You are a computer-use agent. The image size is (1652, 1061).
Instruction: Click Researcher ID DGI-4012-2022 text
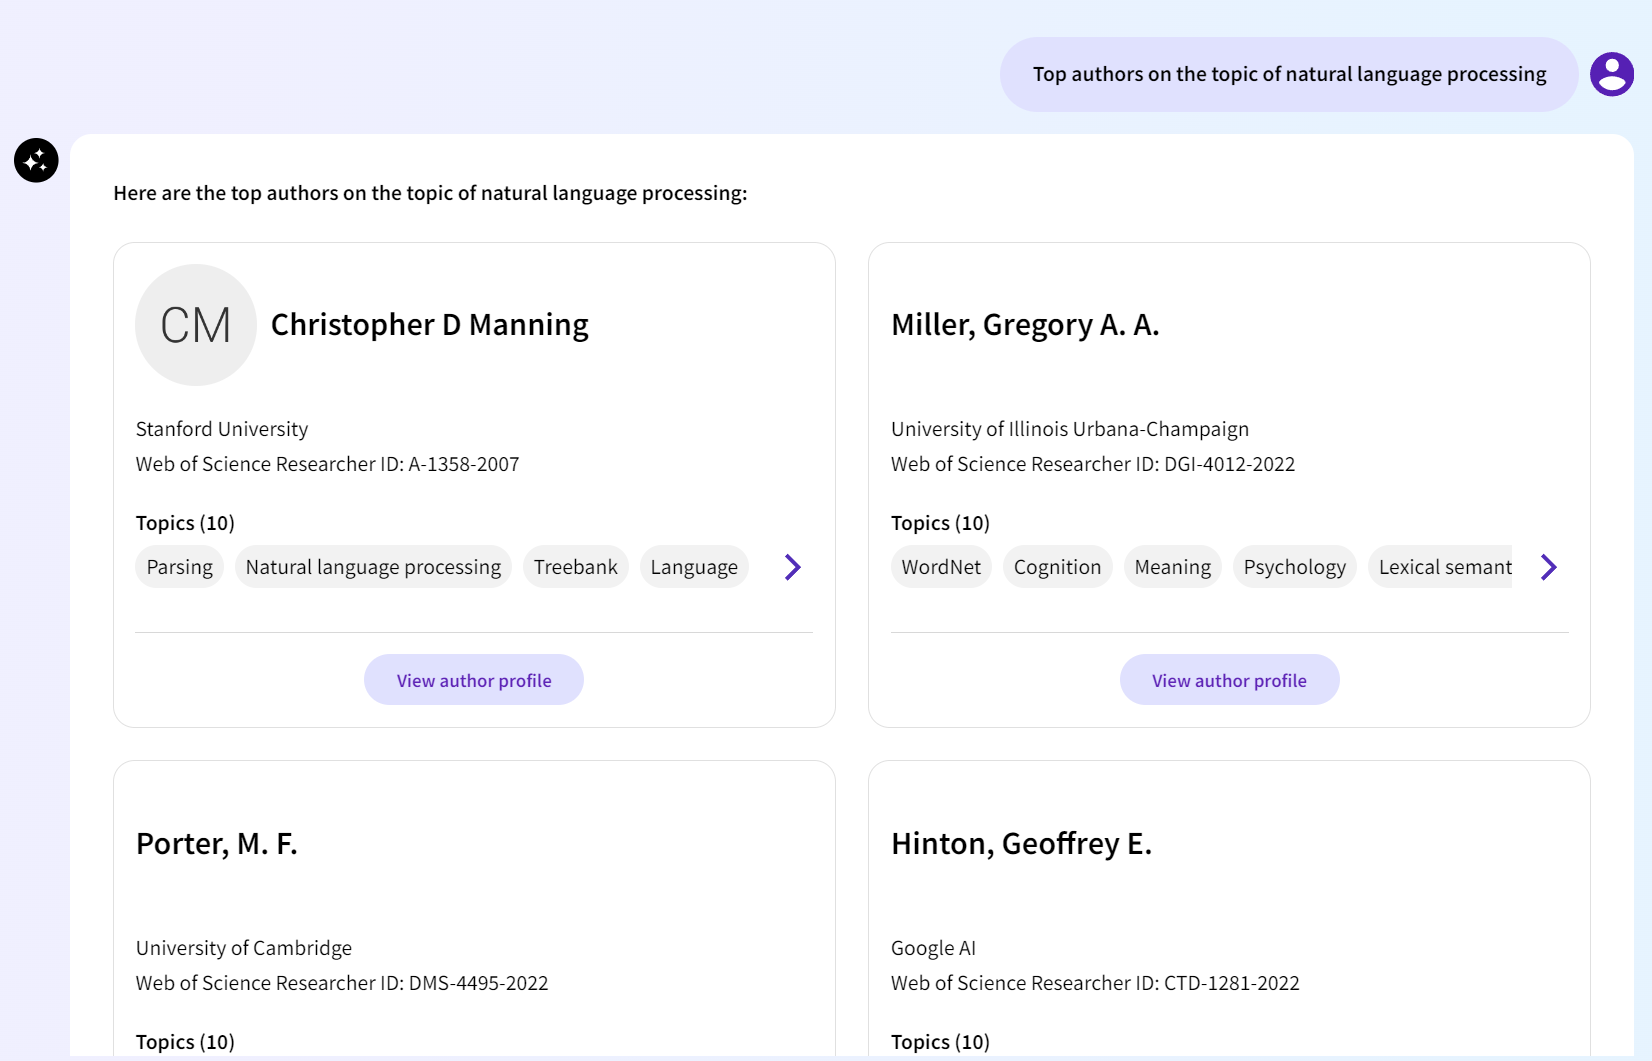pos(1093,464)
